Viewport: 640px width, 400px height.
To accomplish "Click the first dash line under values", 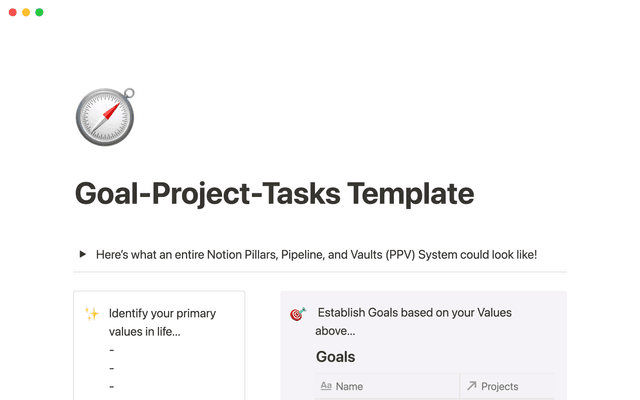I will point(112,350).
